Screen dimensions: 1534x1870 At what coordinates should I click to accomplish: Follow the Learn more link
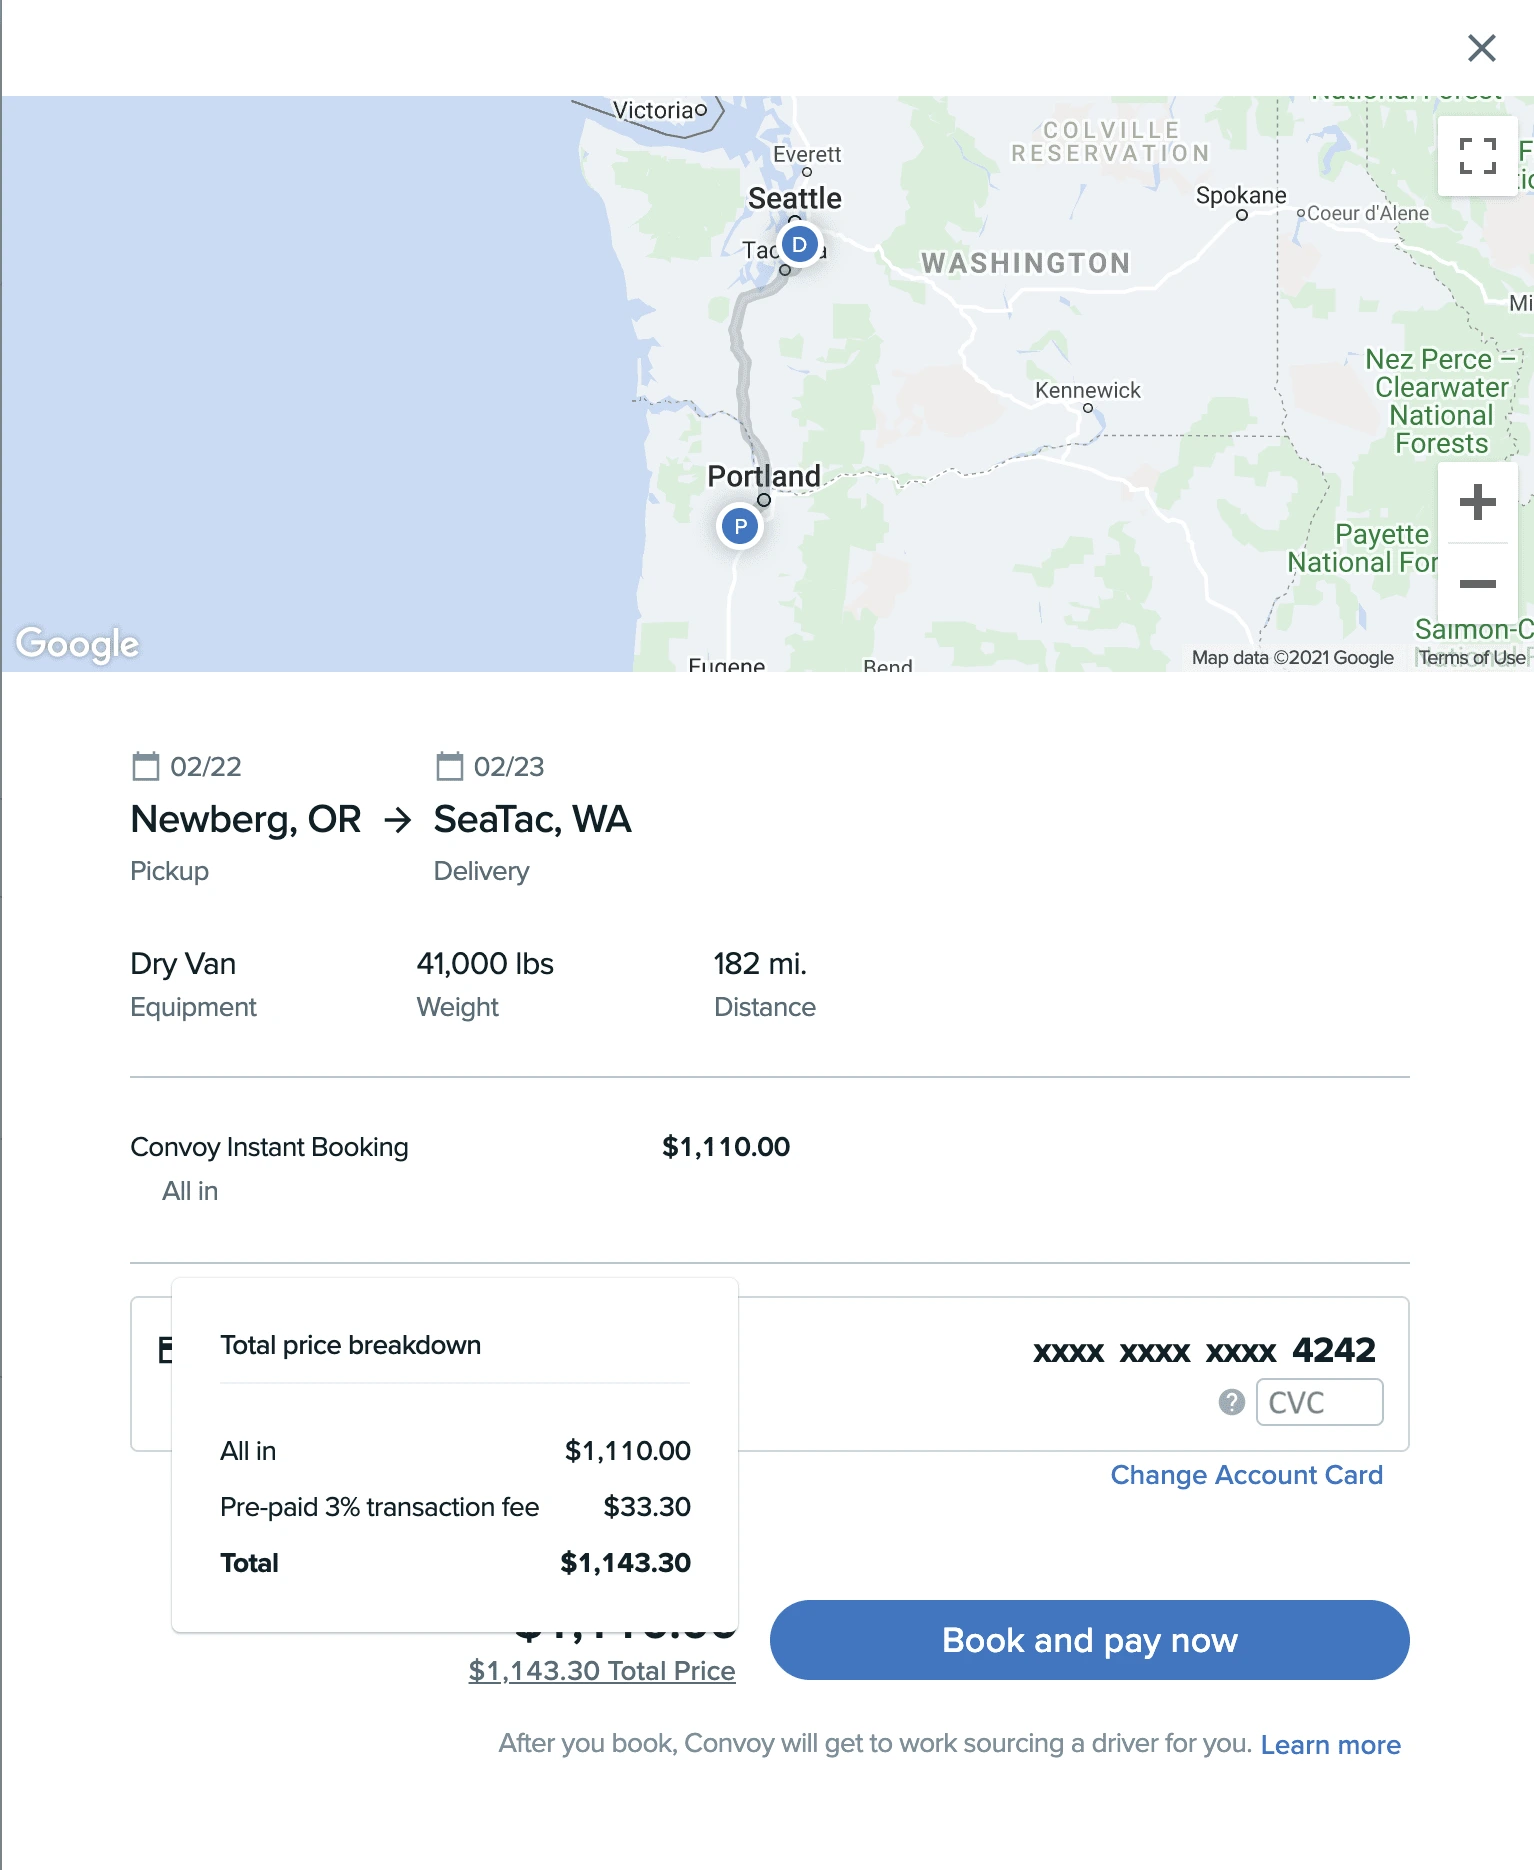(1330, 1745)
